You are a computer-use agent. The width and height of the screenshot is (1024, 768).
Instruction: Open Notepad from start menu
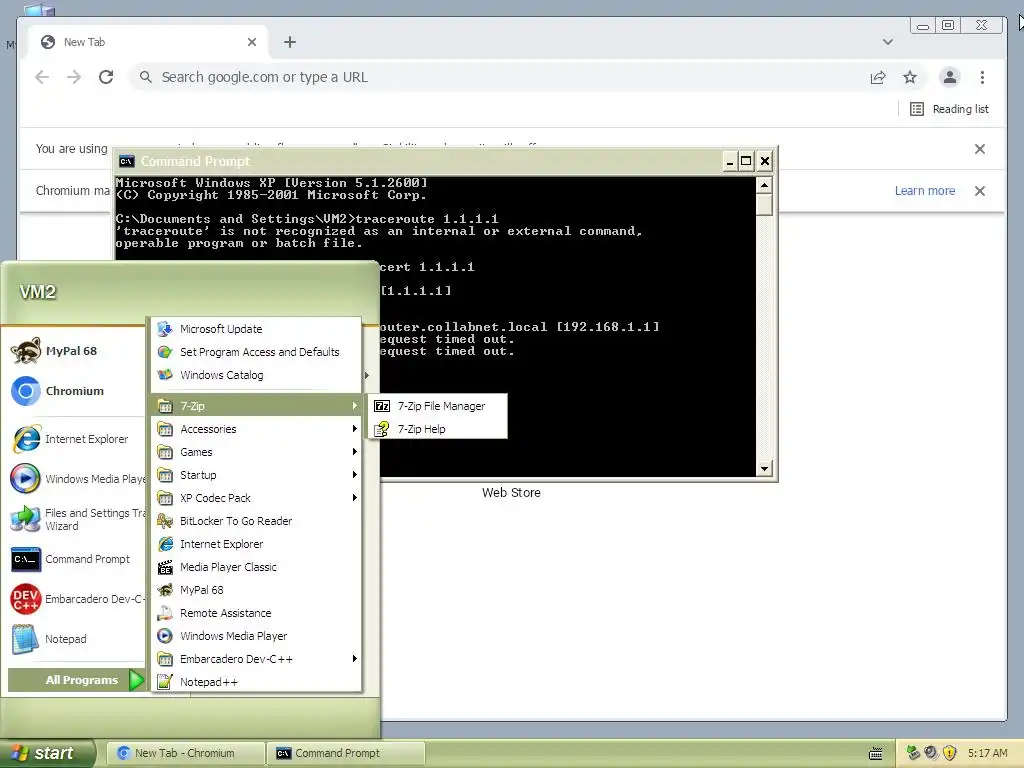click(x=72, y=639)
